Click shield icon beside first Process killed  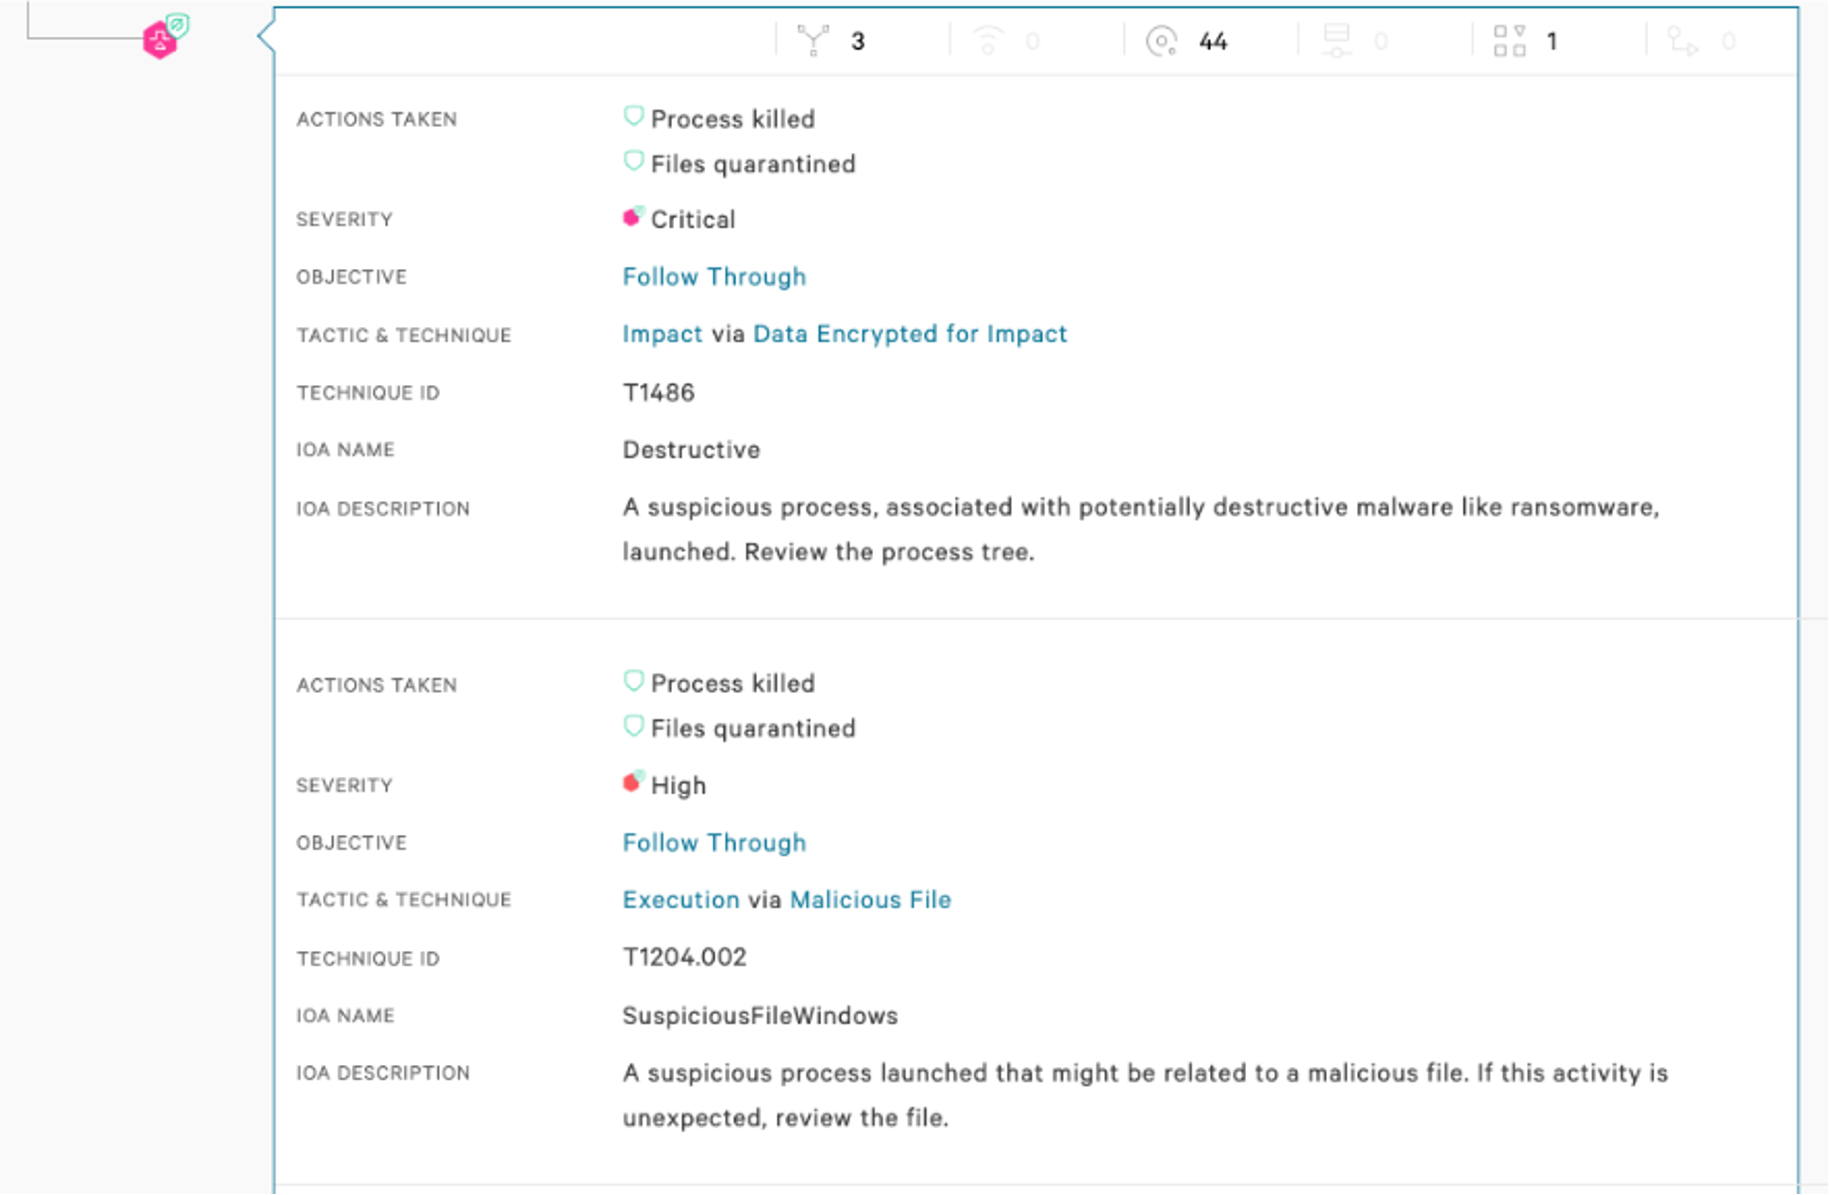pyautogui.click(x=633, y=116)
